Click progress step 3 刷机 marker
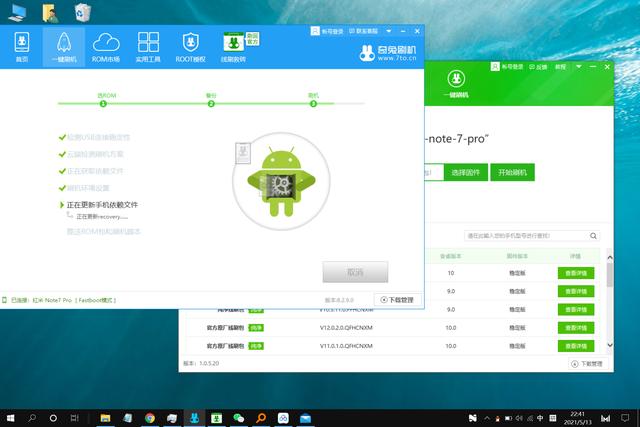Image resolution: width=640 pixels, height=427 pixels. pos(313,104)
